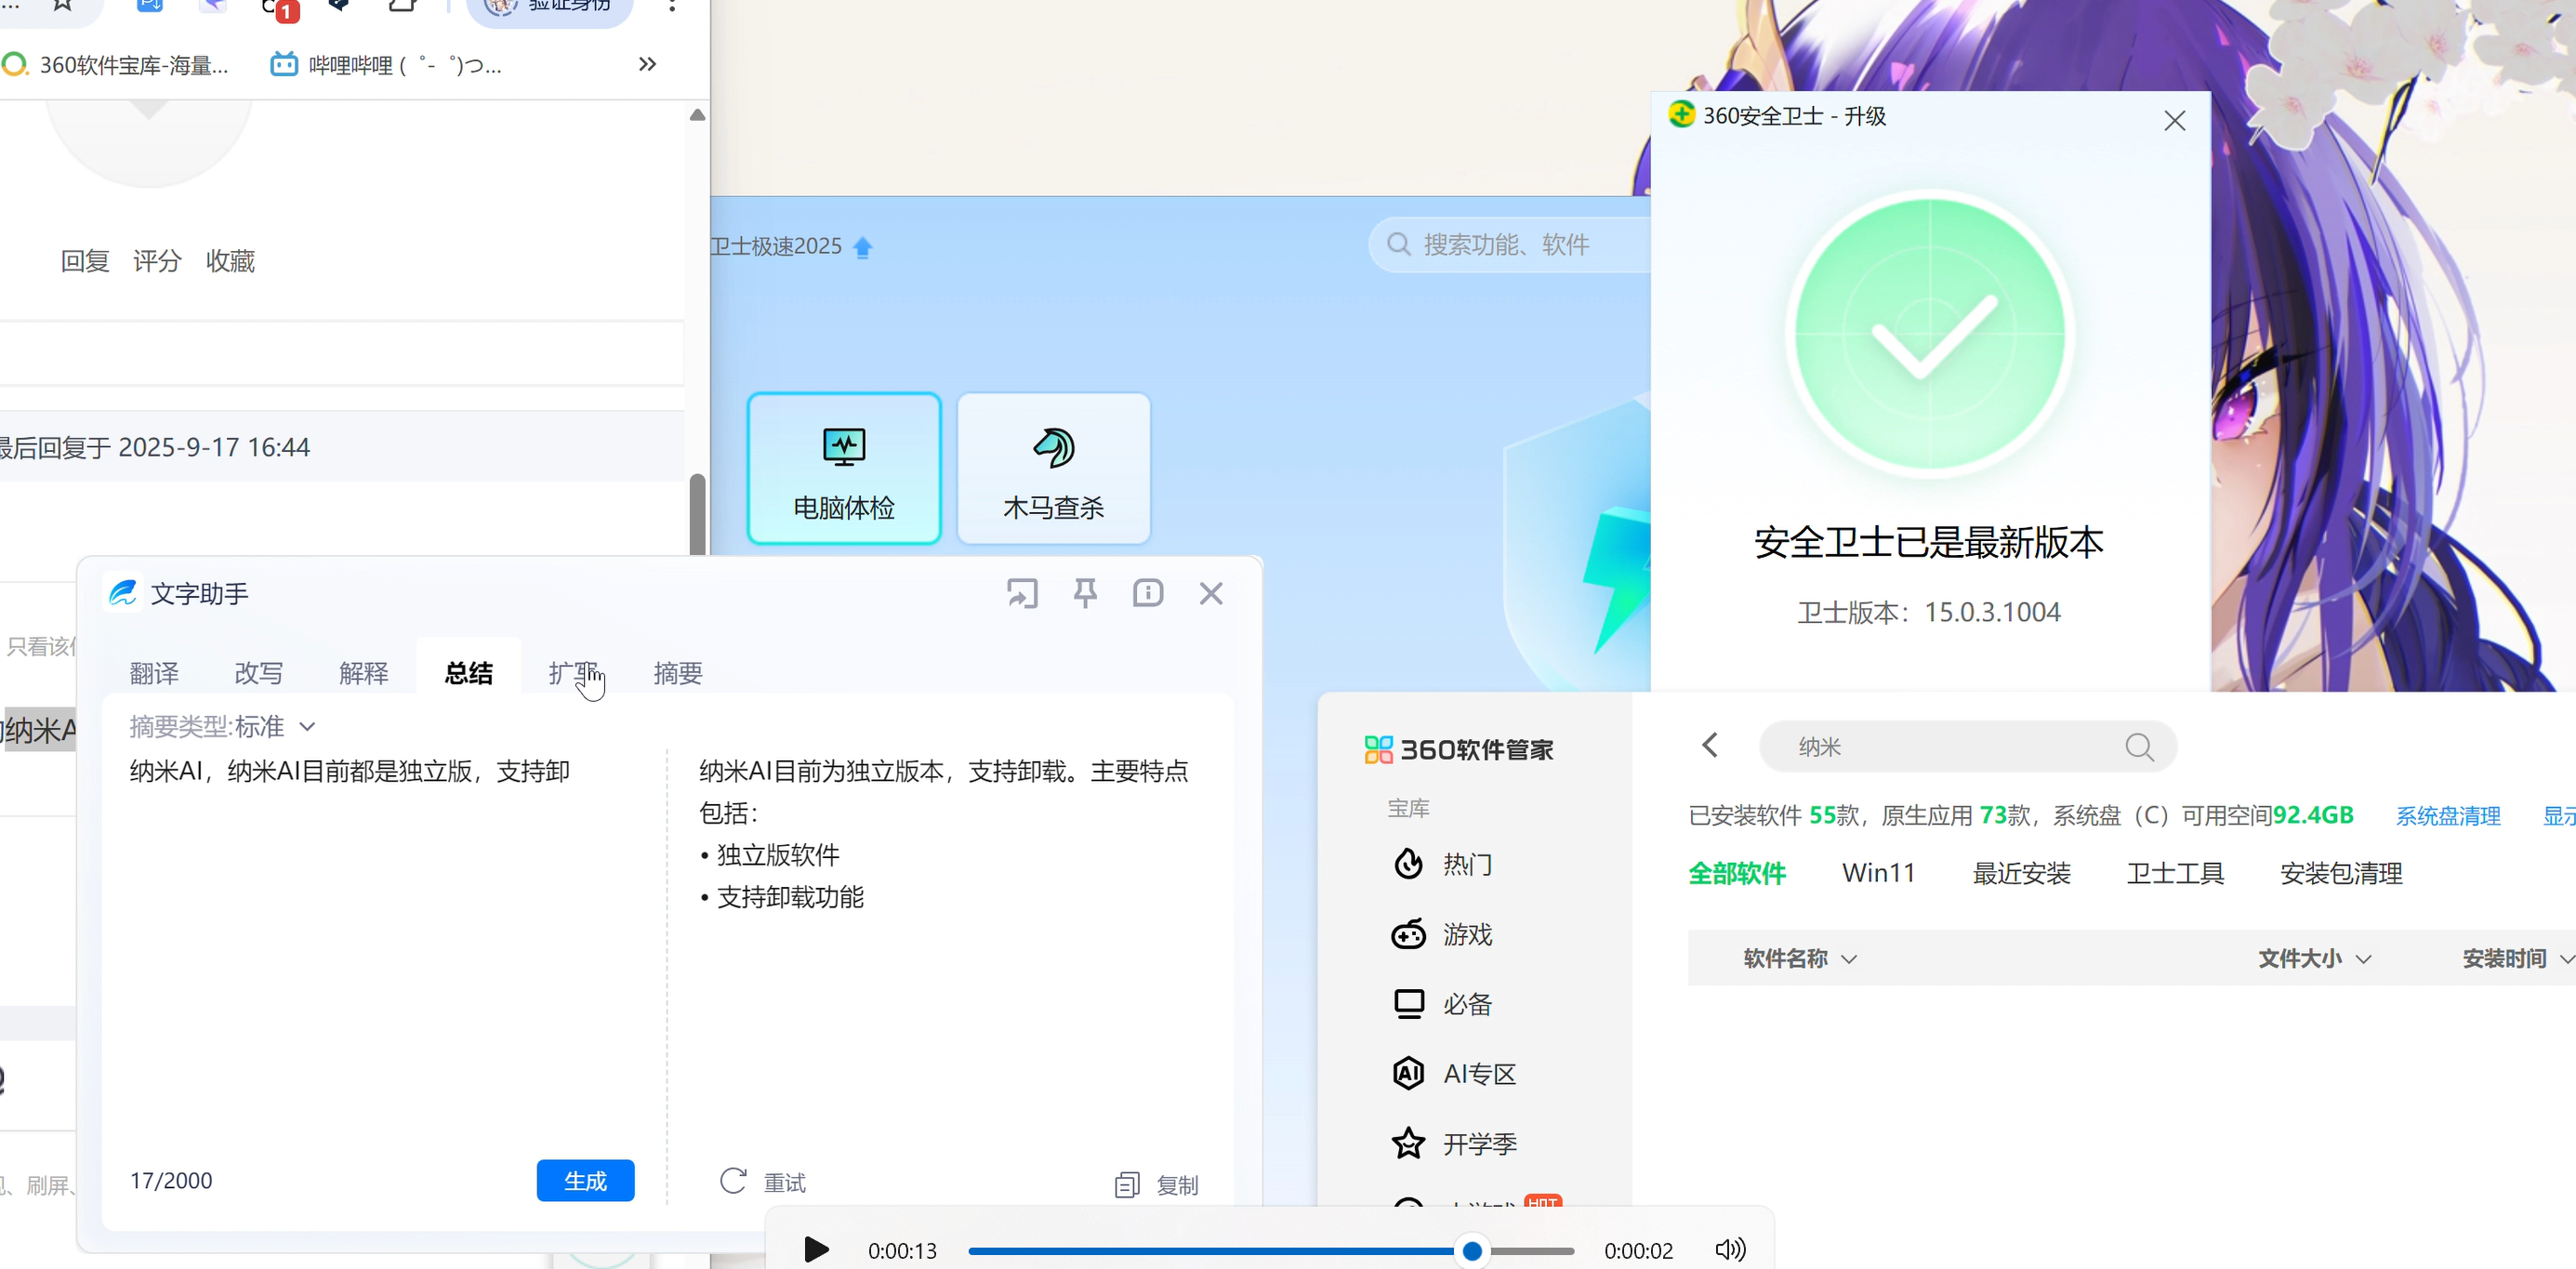Image resolution: width=2576 pixels, height=1269 pixels.
Task: Switch to the 翻译 tab
Action: (x=154, y=673)
